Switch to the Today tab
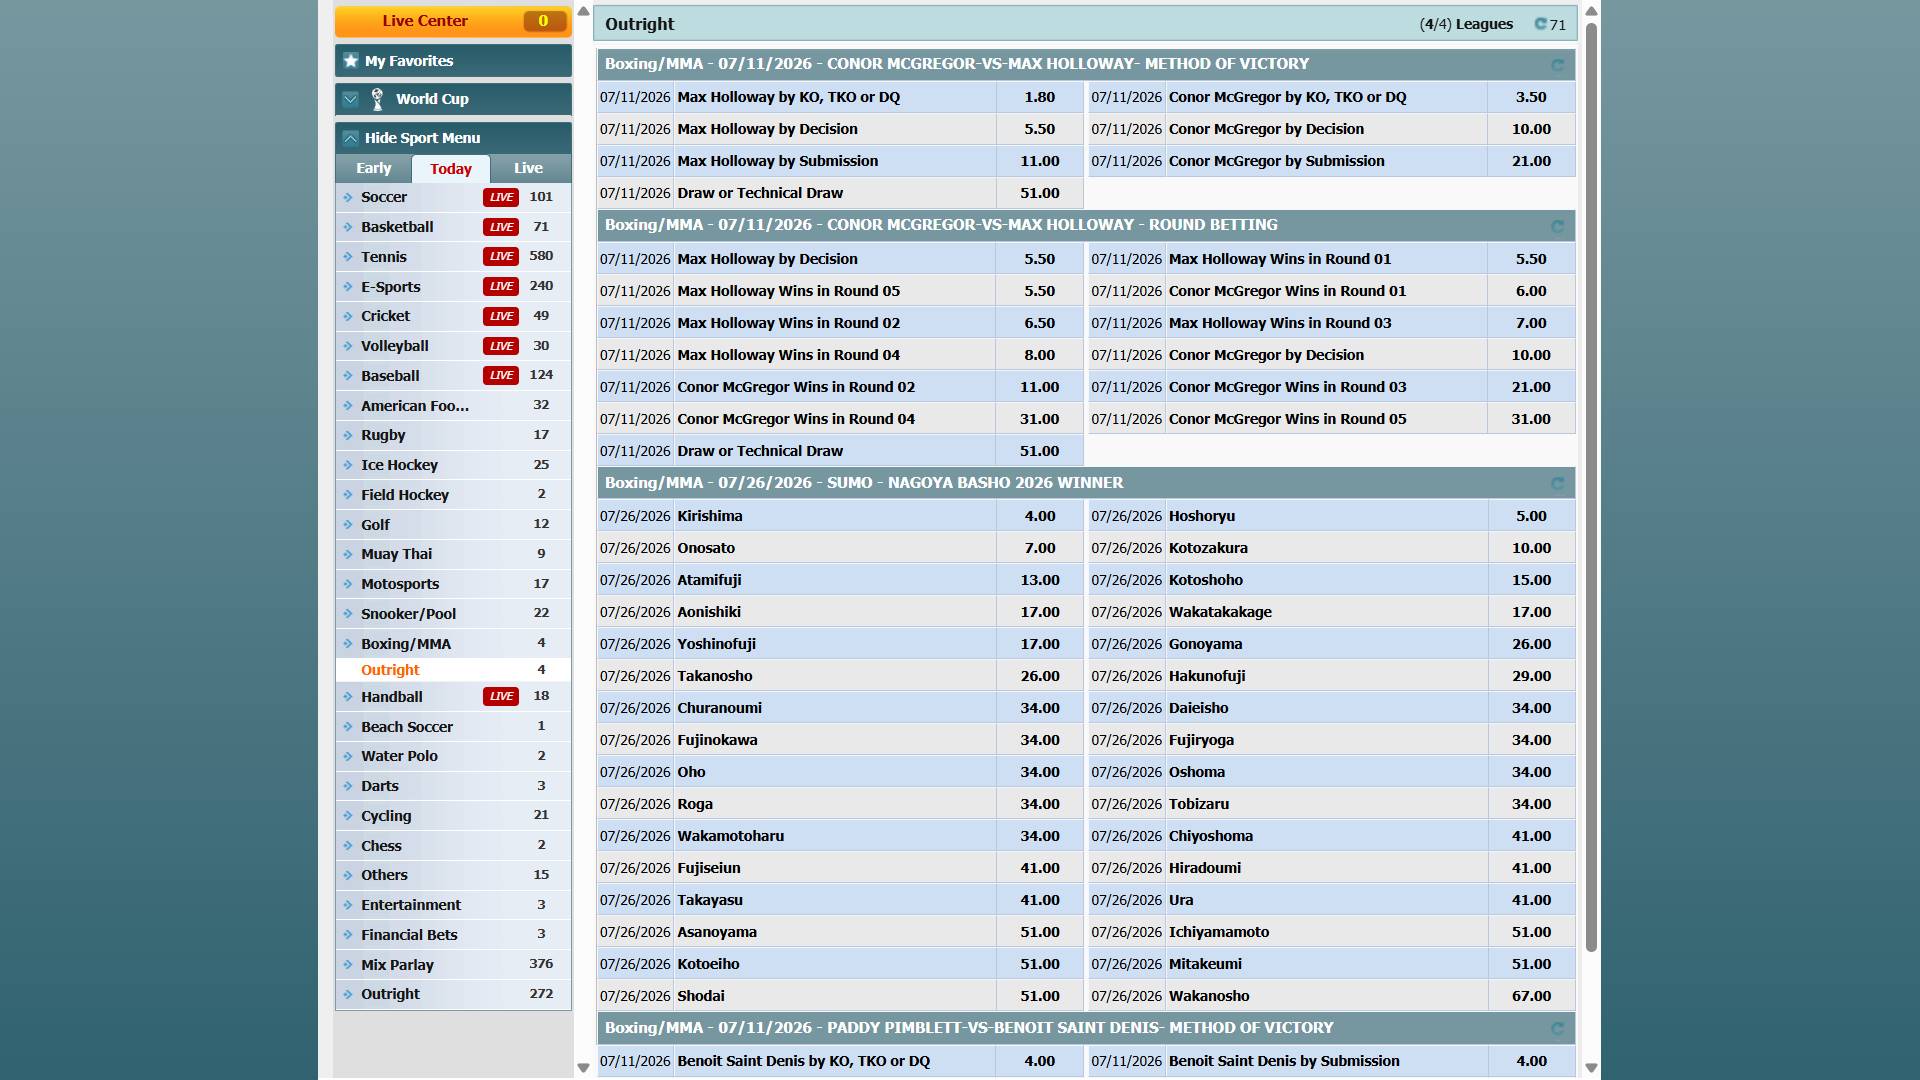This screenshot has width=1920, height=1080. [x=451, y=169]
